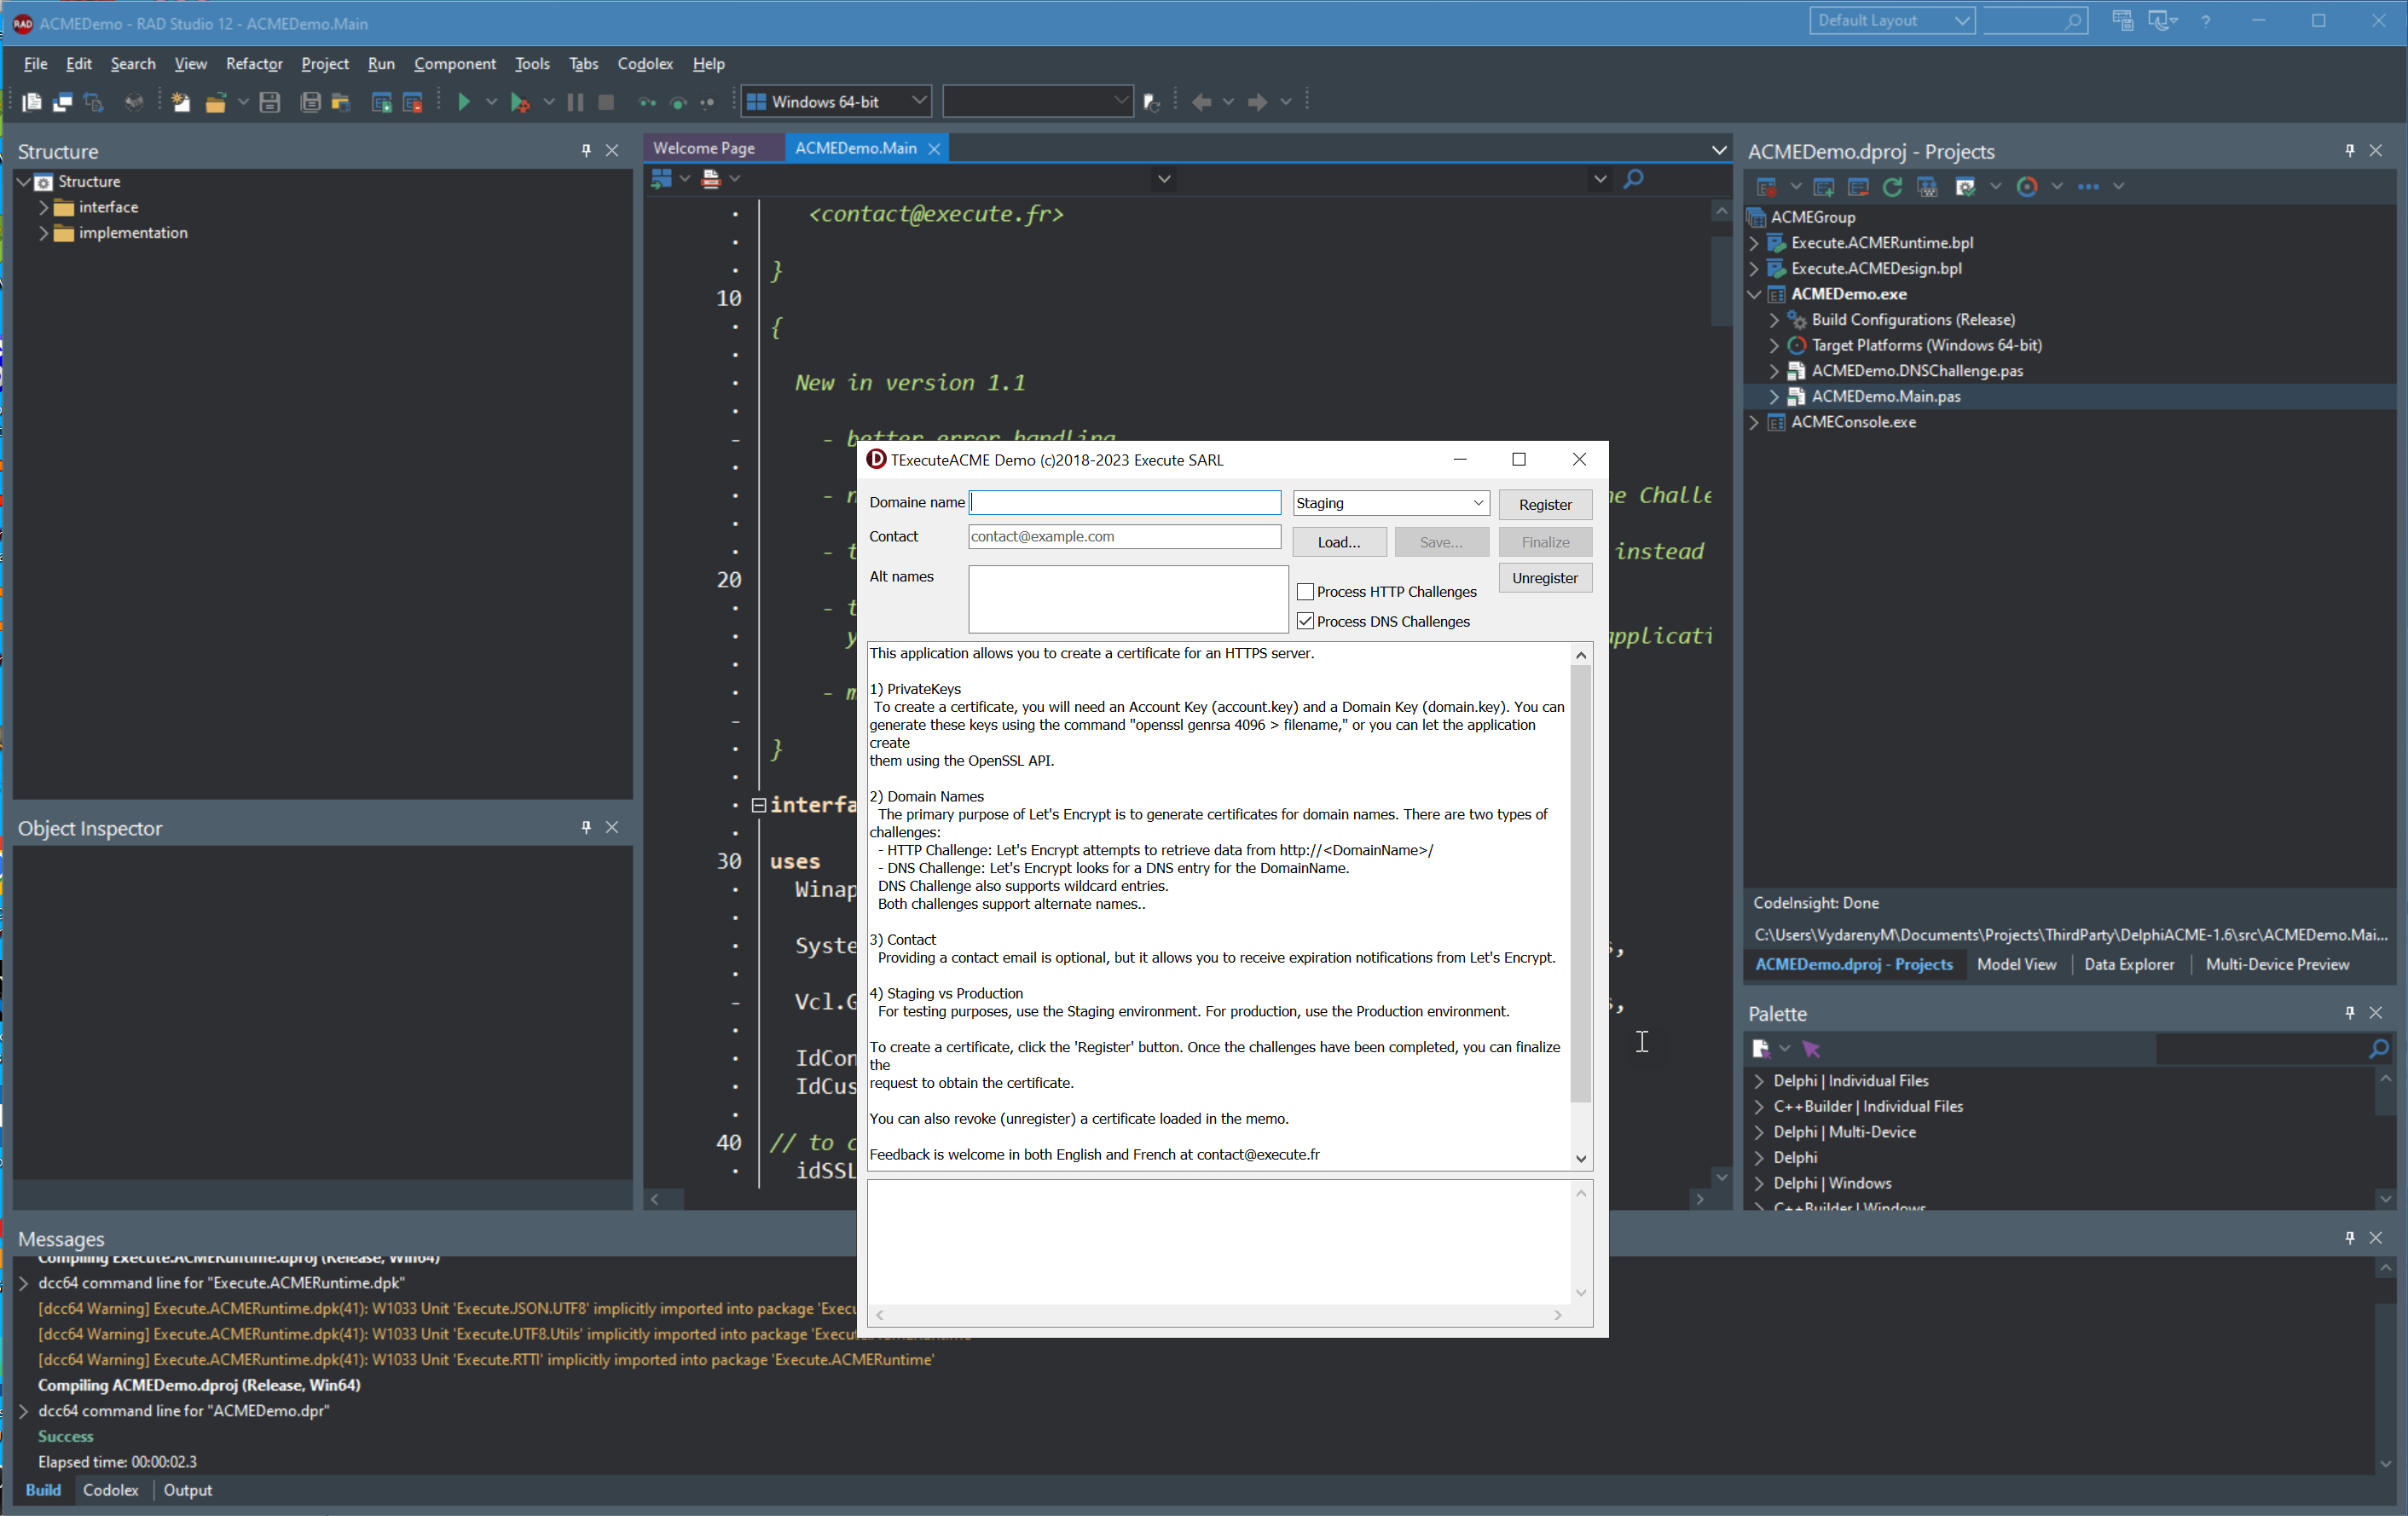This screenshot has width=2408, height=1516.
Task: Click the desktop layout icon in title bar
Action: click(x=2123, y=20)
